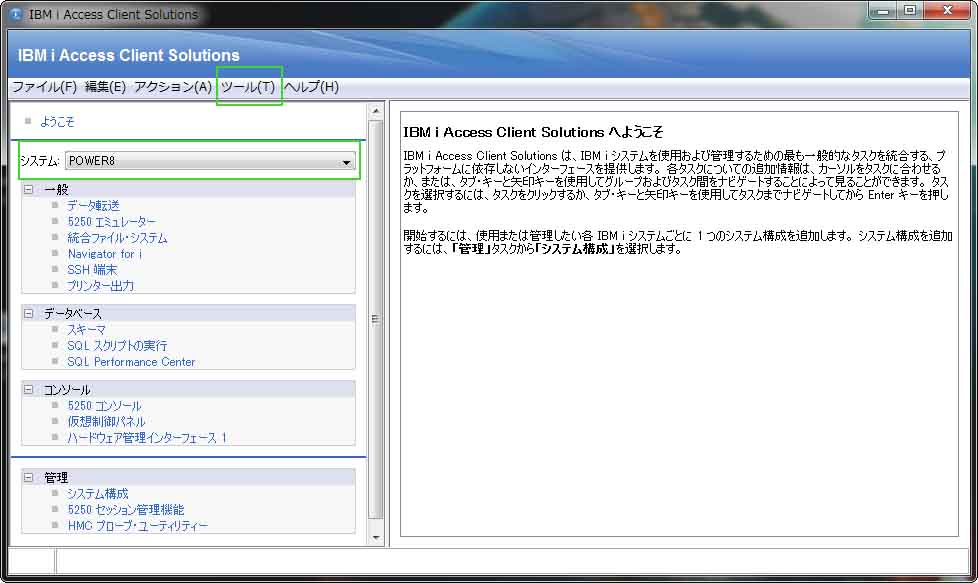Open the ファイル(F) menu
The image size is (978, 583).
click(x=44, y=87)
